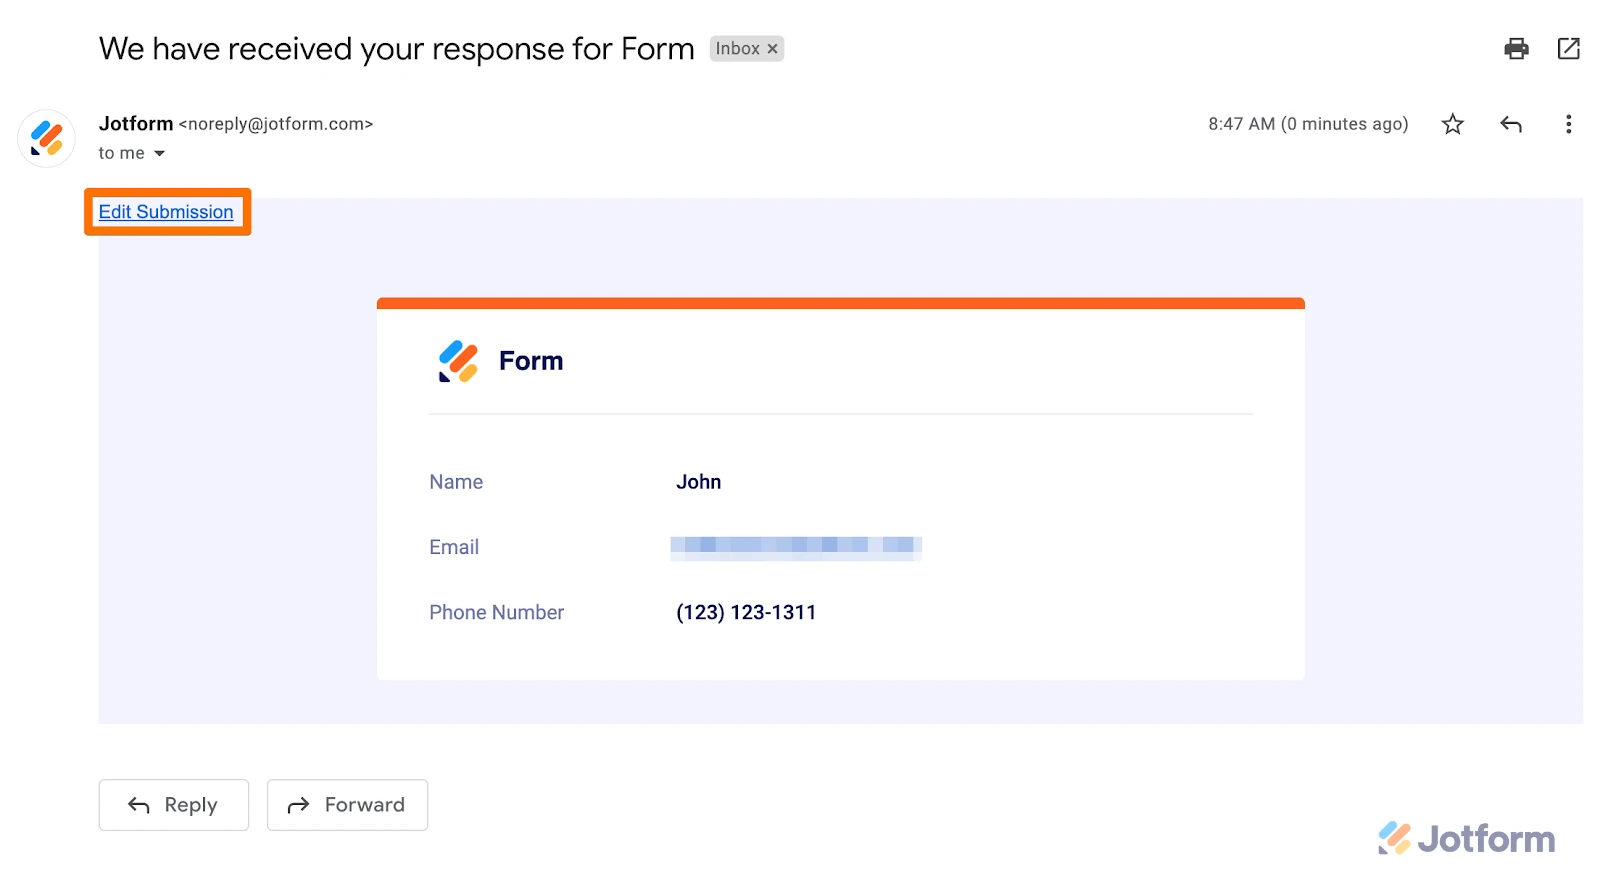Screen dimensions: 1600x887
Task: Click the orange bar atop the form card
Action: 840,302
